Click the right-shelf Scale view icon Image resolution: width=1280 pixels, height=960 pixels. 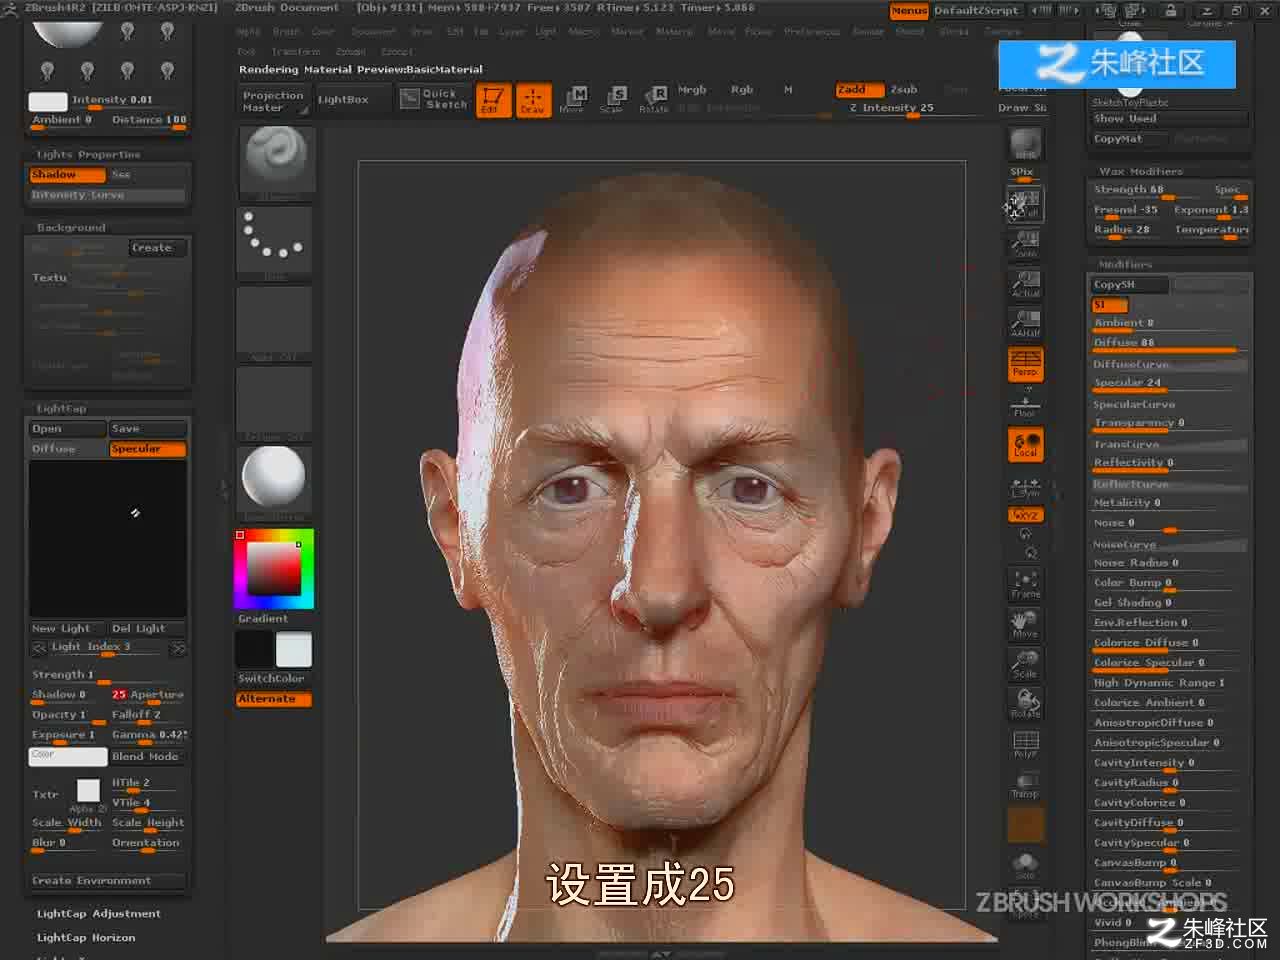[1025, 663]
